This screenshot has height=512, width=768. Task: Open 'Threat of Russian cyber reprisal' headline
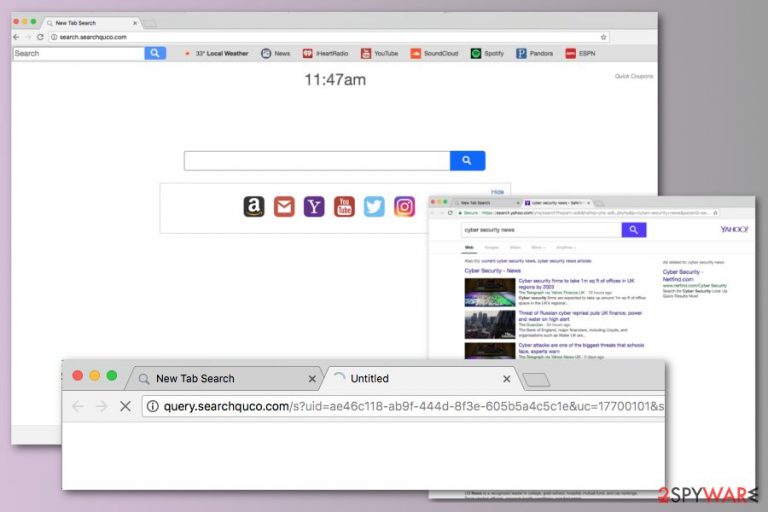[x=580, y=316]
